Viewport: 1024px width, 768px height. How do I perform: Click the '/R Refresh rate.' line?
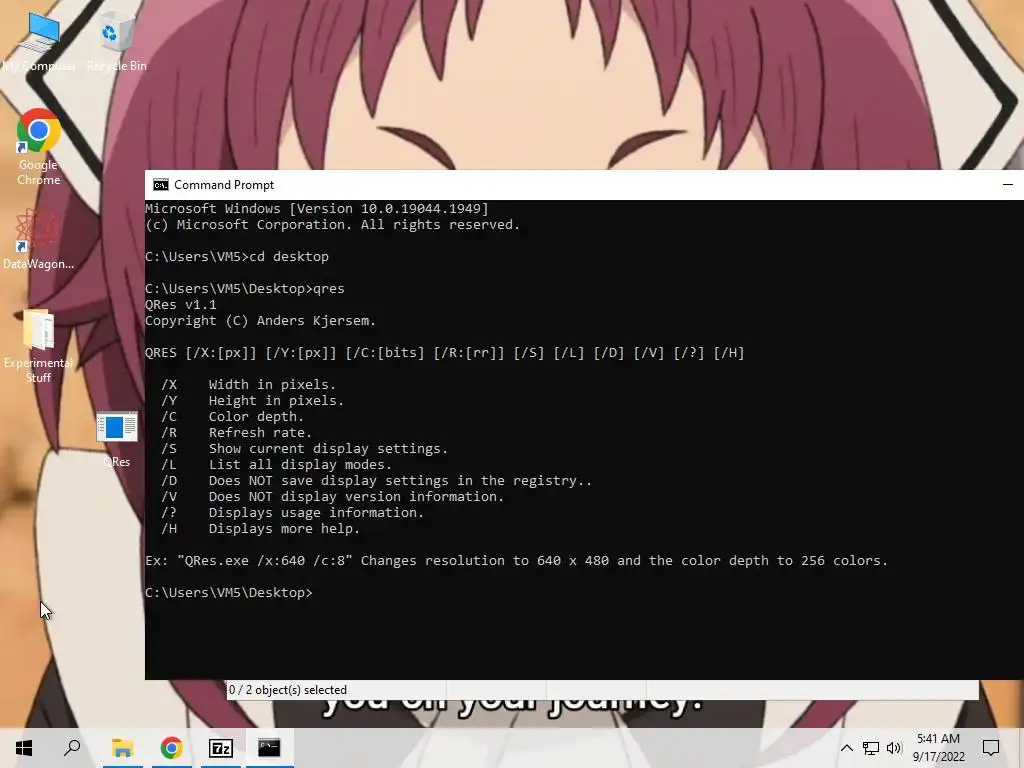[x=236, y=432]
